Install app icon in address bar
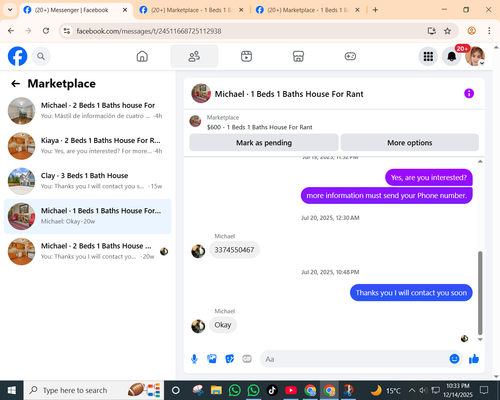 coord(432,31)
